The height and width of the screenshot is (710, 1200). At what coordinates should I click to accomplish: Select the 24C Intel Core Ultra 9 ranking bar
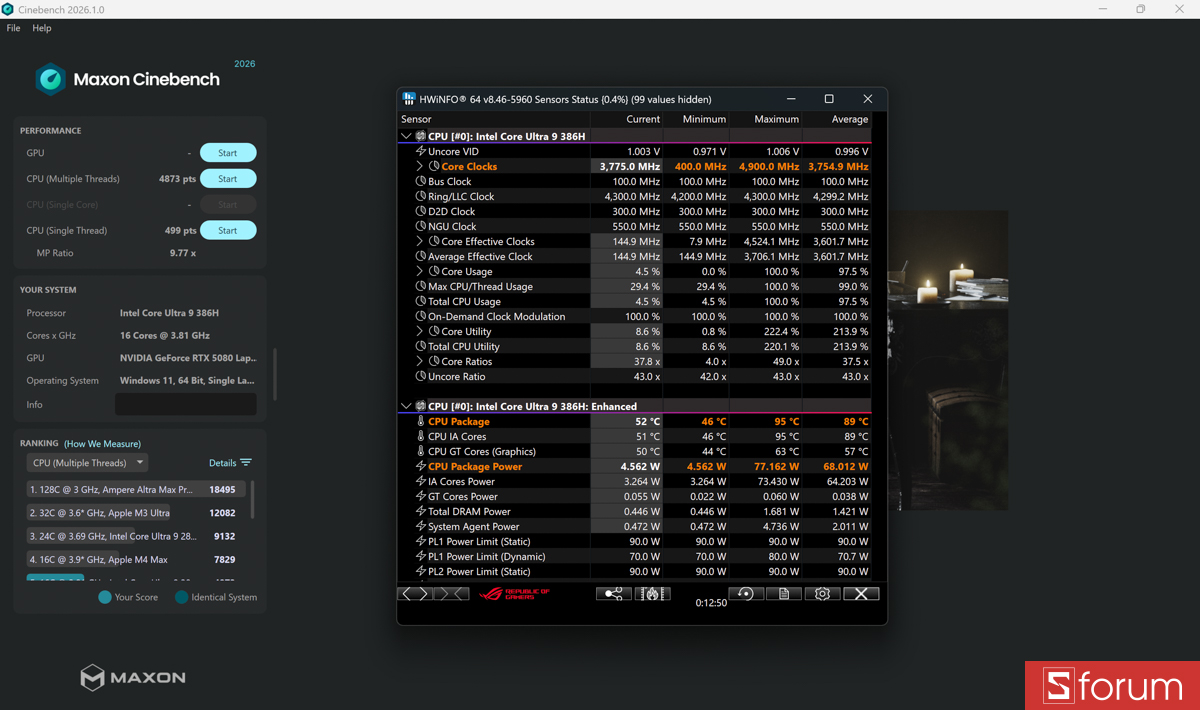point(136,536)
